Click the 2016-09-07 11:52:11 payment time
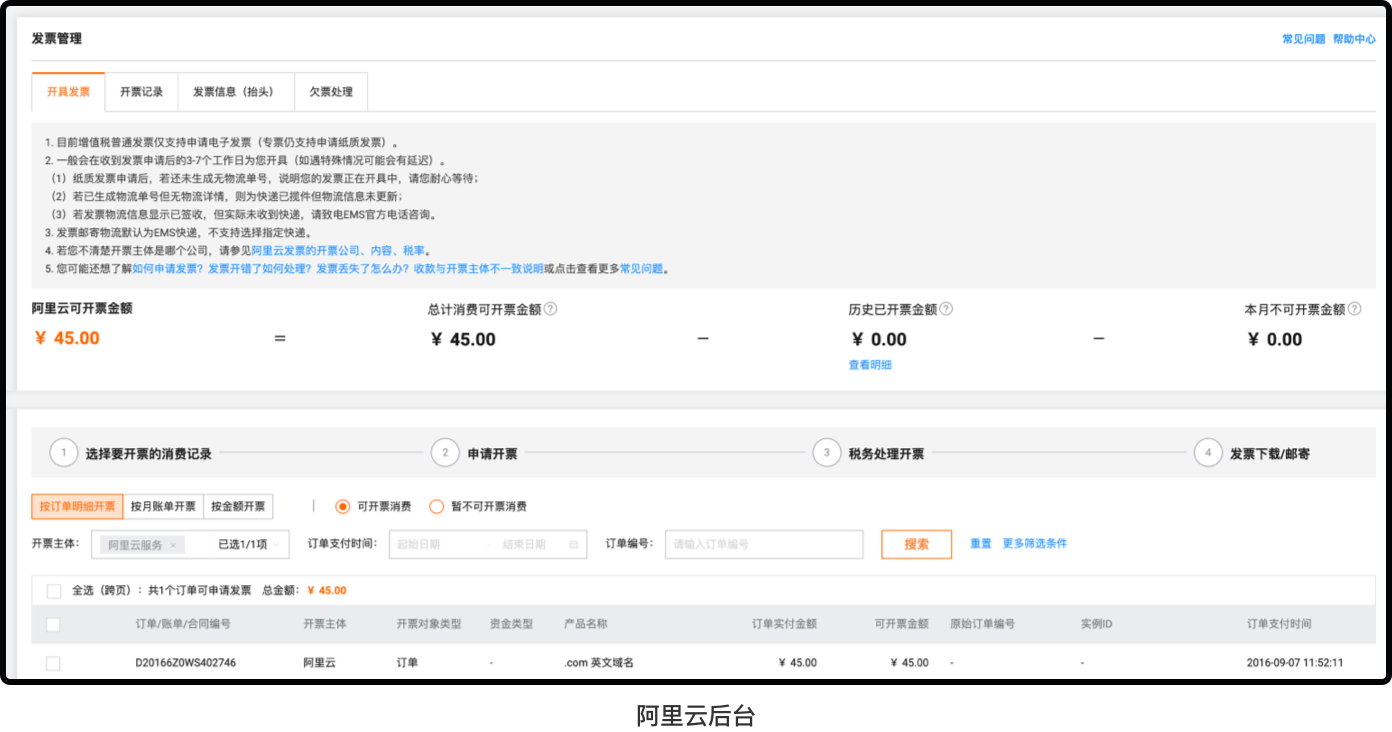The width and height of the screenshot is (1392, 732). [x=1295, y=663]
